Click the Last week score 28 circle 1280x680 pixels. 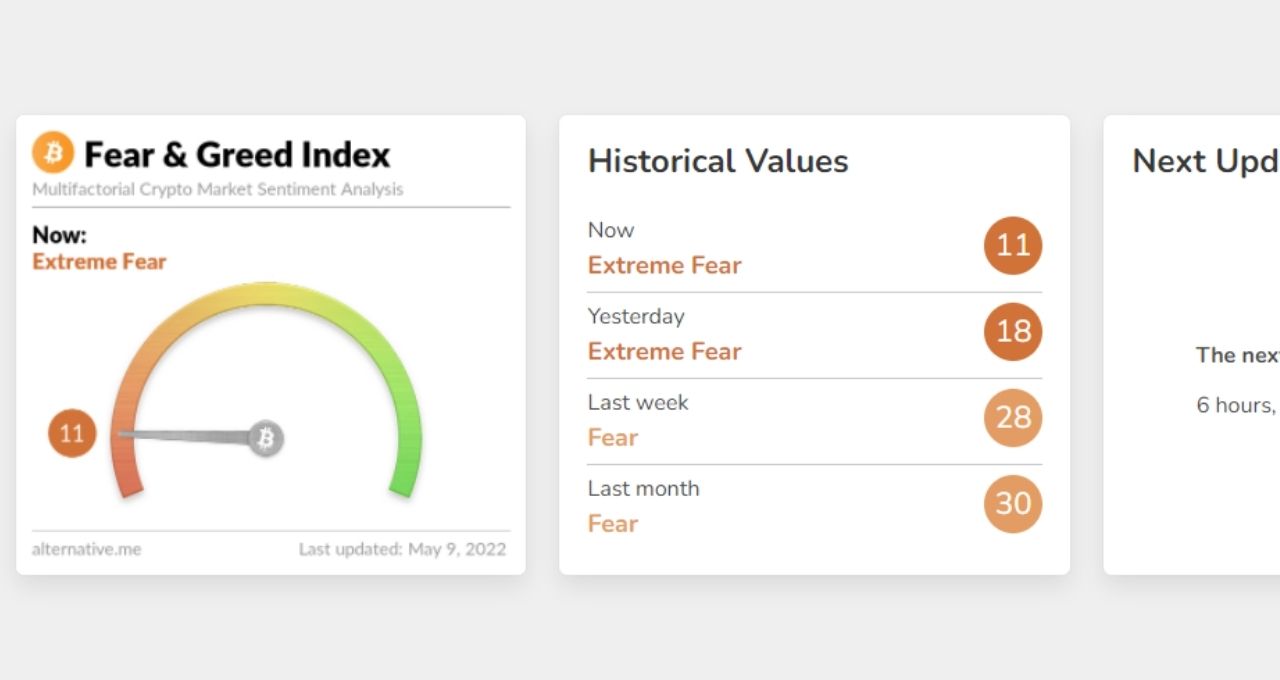click(x=1012, y=417)
